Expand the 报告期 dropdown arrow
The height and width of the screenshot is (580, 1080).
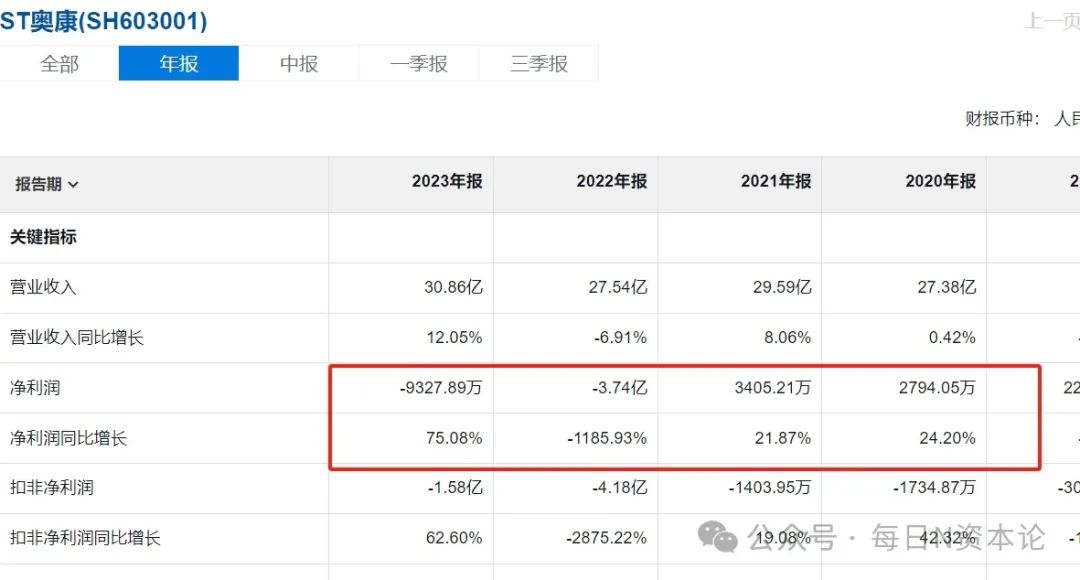click(x=73, y=185)
